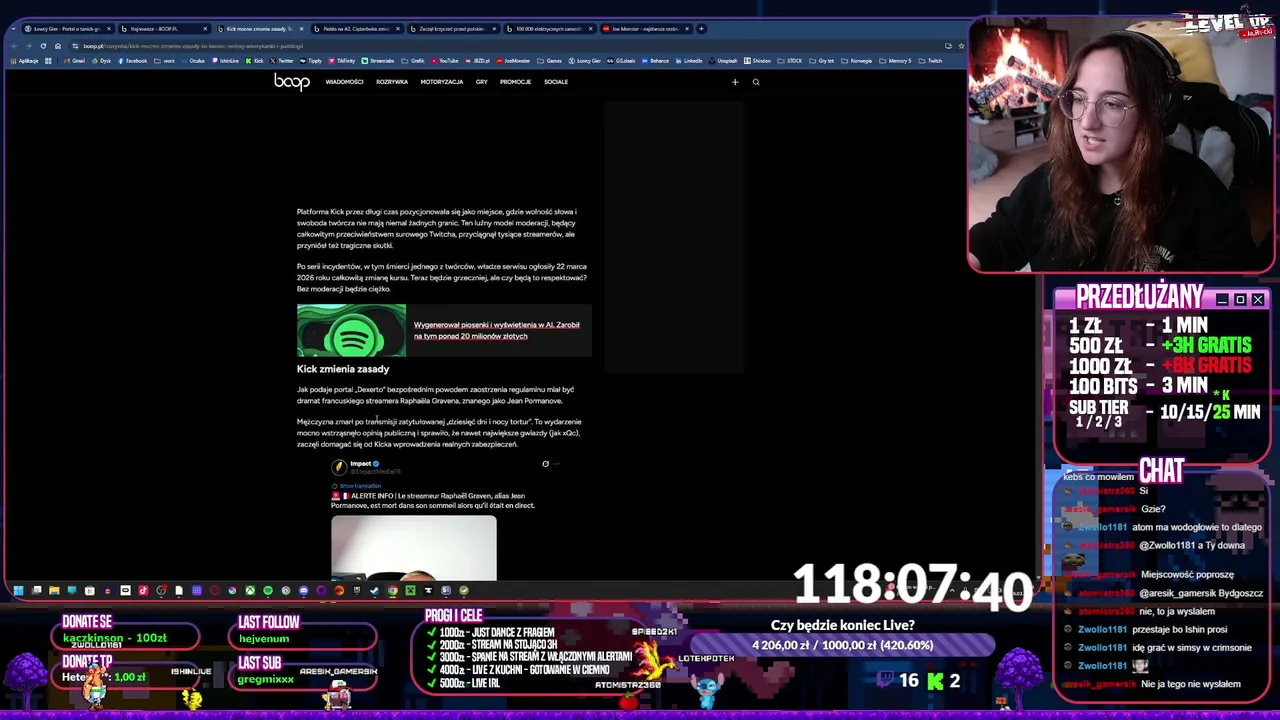The height and width of the screenshot is (720, 1280).
Task: Close the Kick mocno zmienia zasady tab
Action: click(301, 29)
